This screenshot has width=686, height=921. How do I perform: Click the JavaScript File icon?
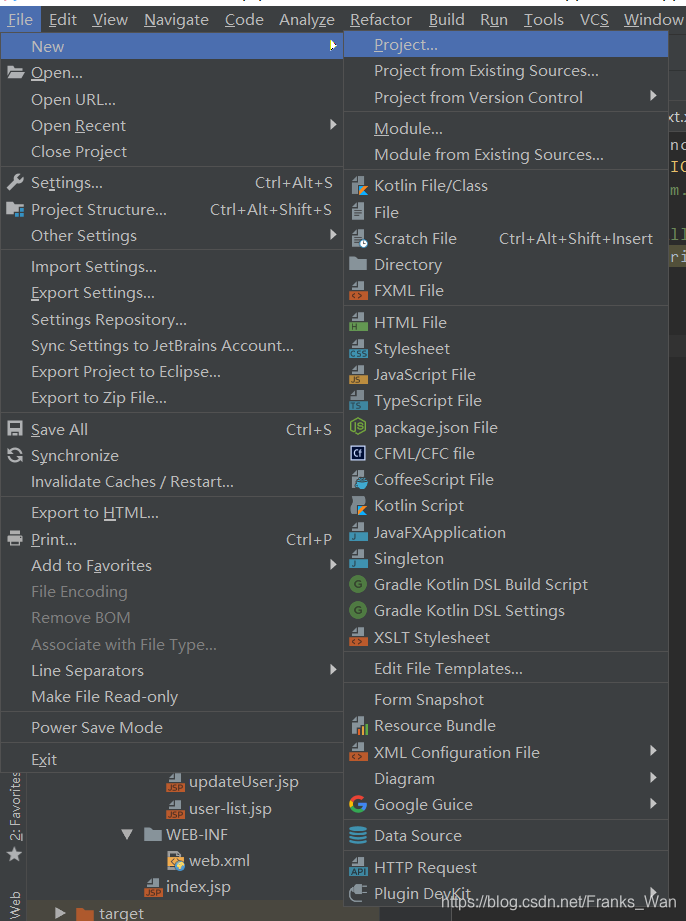pyautogui.click(x=358, y=375)
